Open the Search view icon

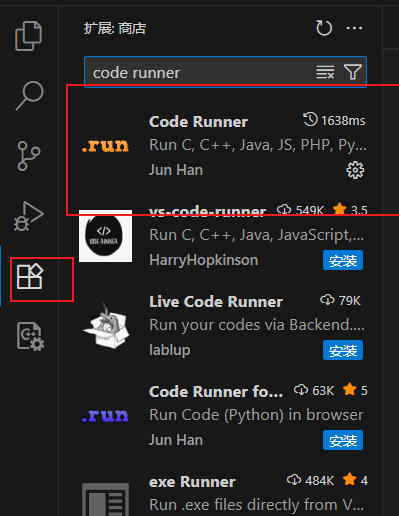[29, 95]
